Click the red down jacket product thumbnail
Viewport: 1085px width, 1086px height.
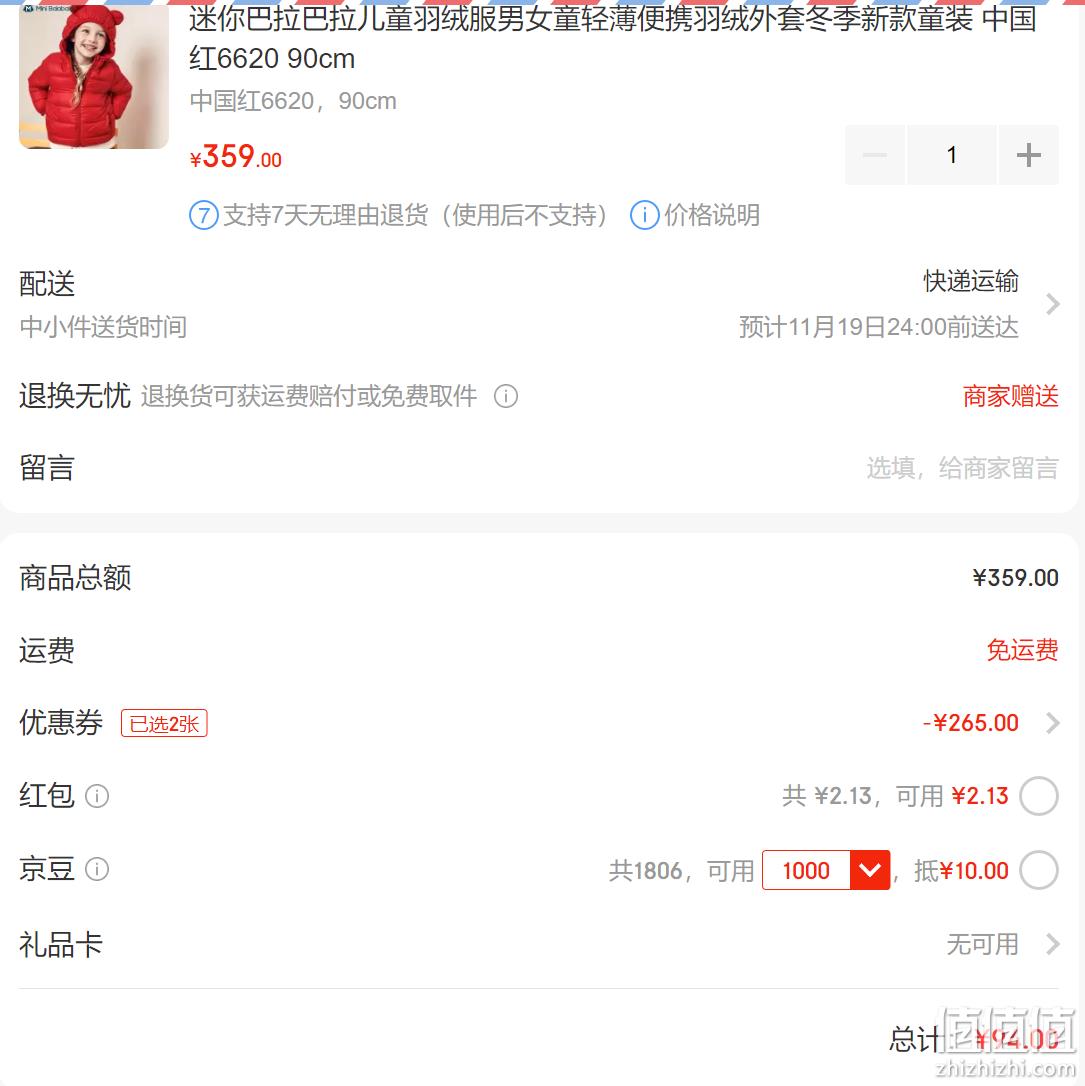pos(93,75)
